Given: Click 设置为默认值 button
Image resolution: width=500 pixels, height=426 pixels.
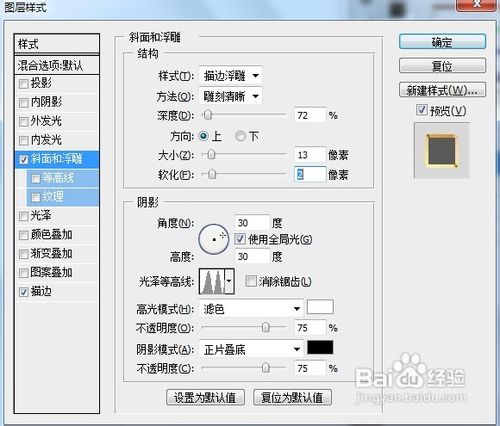Looking at the screenshot, I should click(x=205, y=397).
